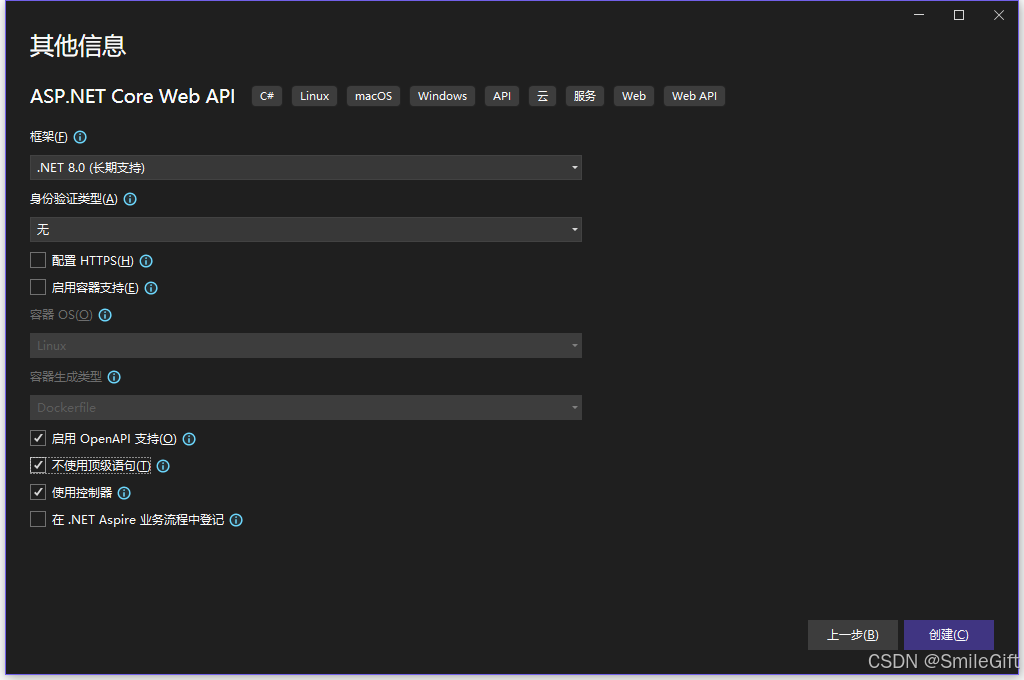Click info icon beside .NET Aspire 业务流程
Screen dimensions: 1024x680
(x=236, y=520)
